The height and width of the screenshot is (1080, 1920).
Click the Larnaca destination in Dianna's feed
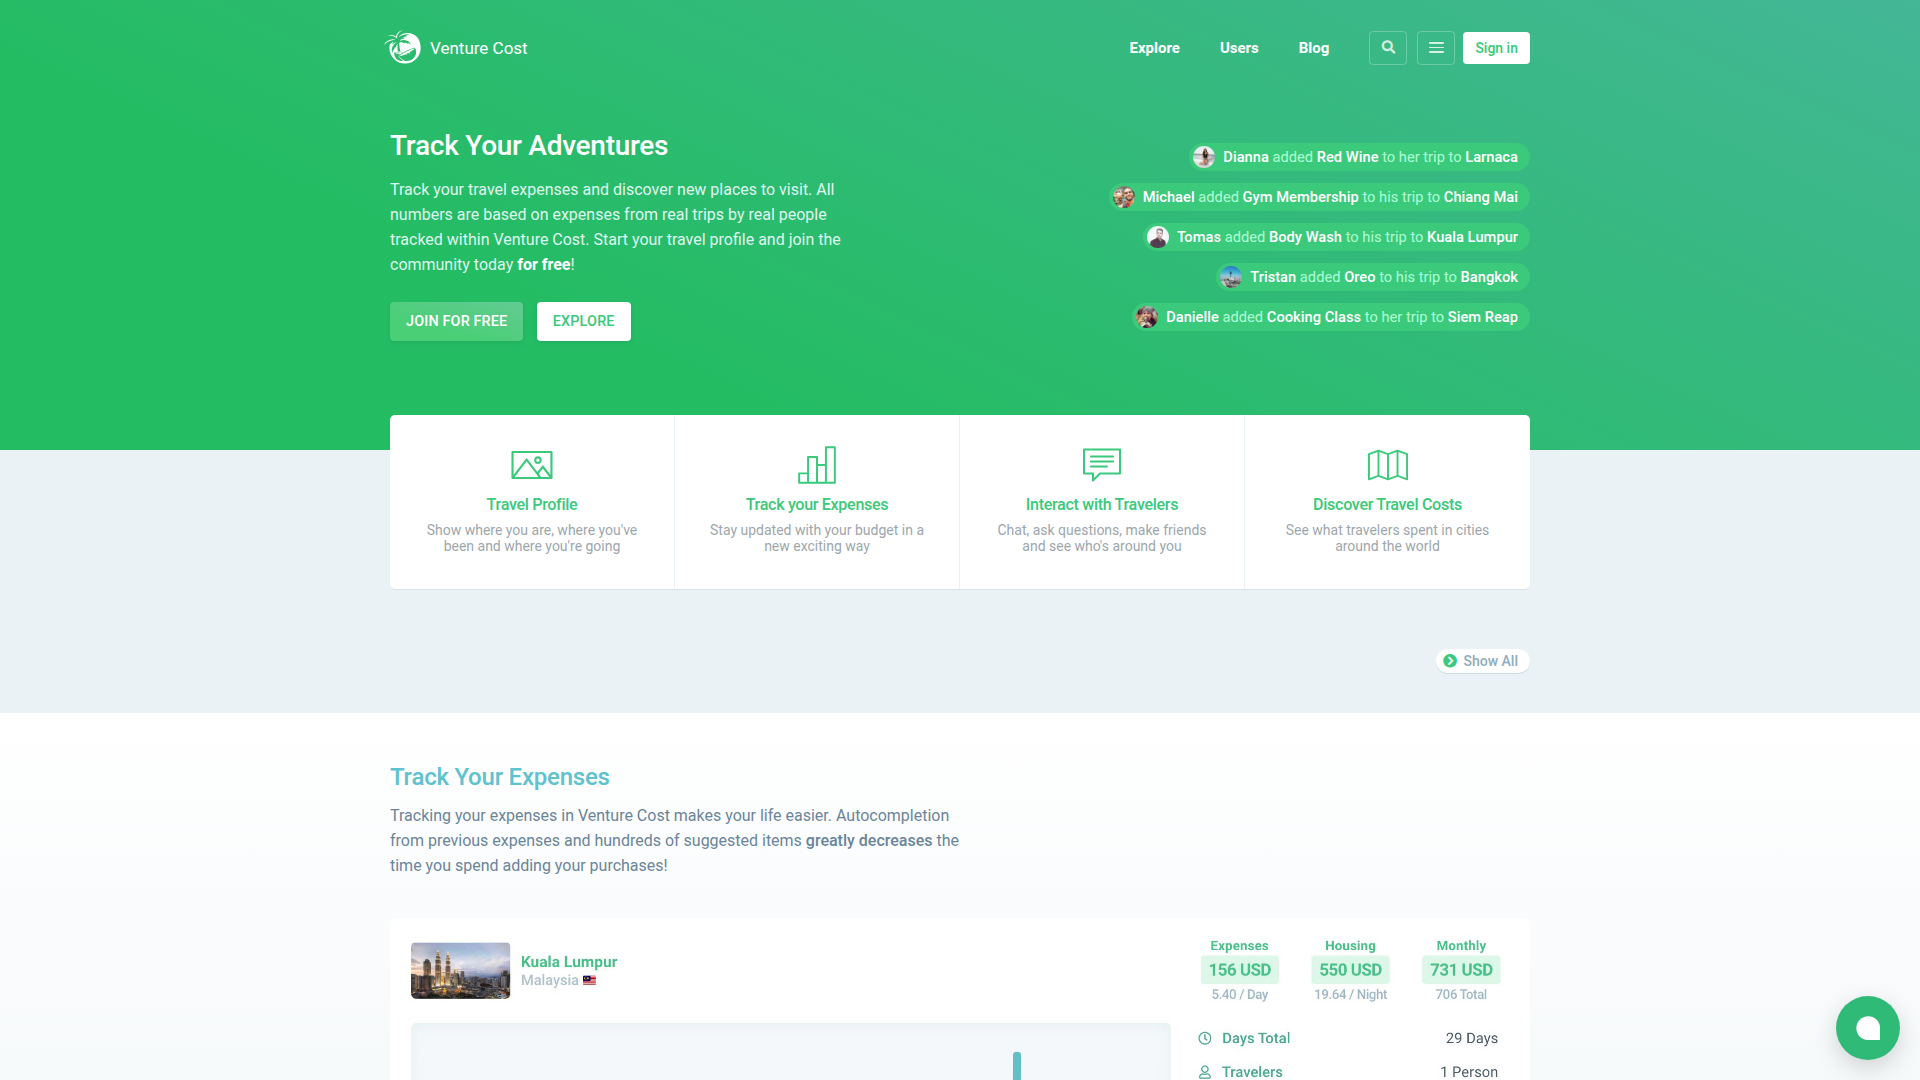click(x=1491, y=157)
